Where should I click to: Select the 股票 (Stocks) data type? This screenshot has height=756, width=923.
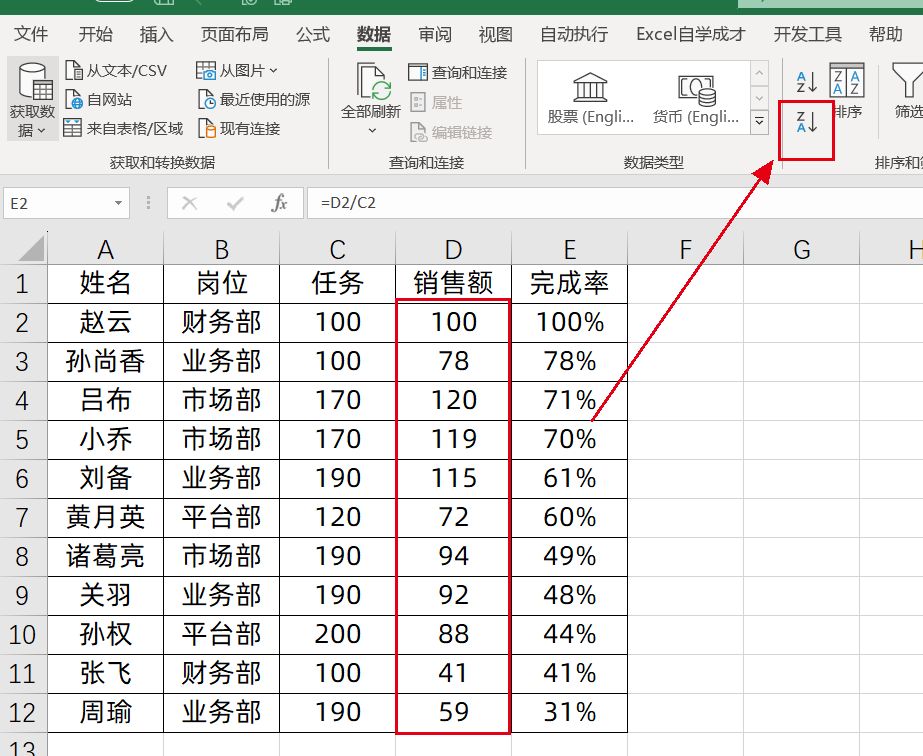(x=590, y=97)
